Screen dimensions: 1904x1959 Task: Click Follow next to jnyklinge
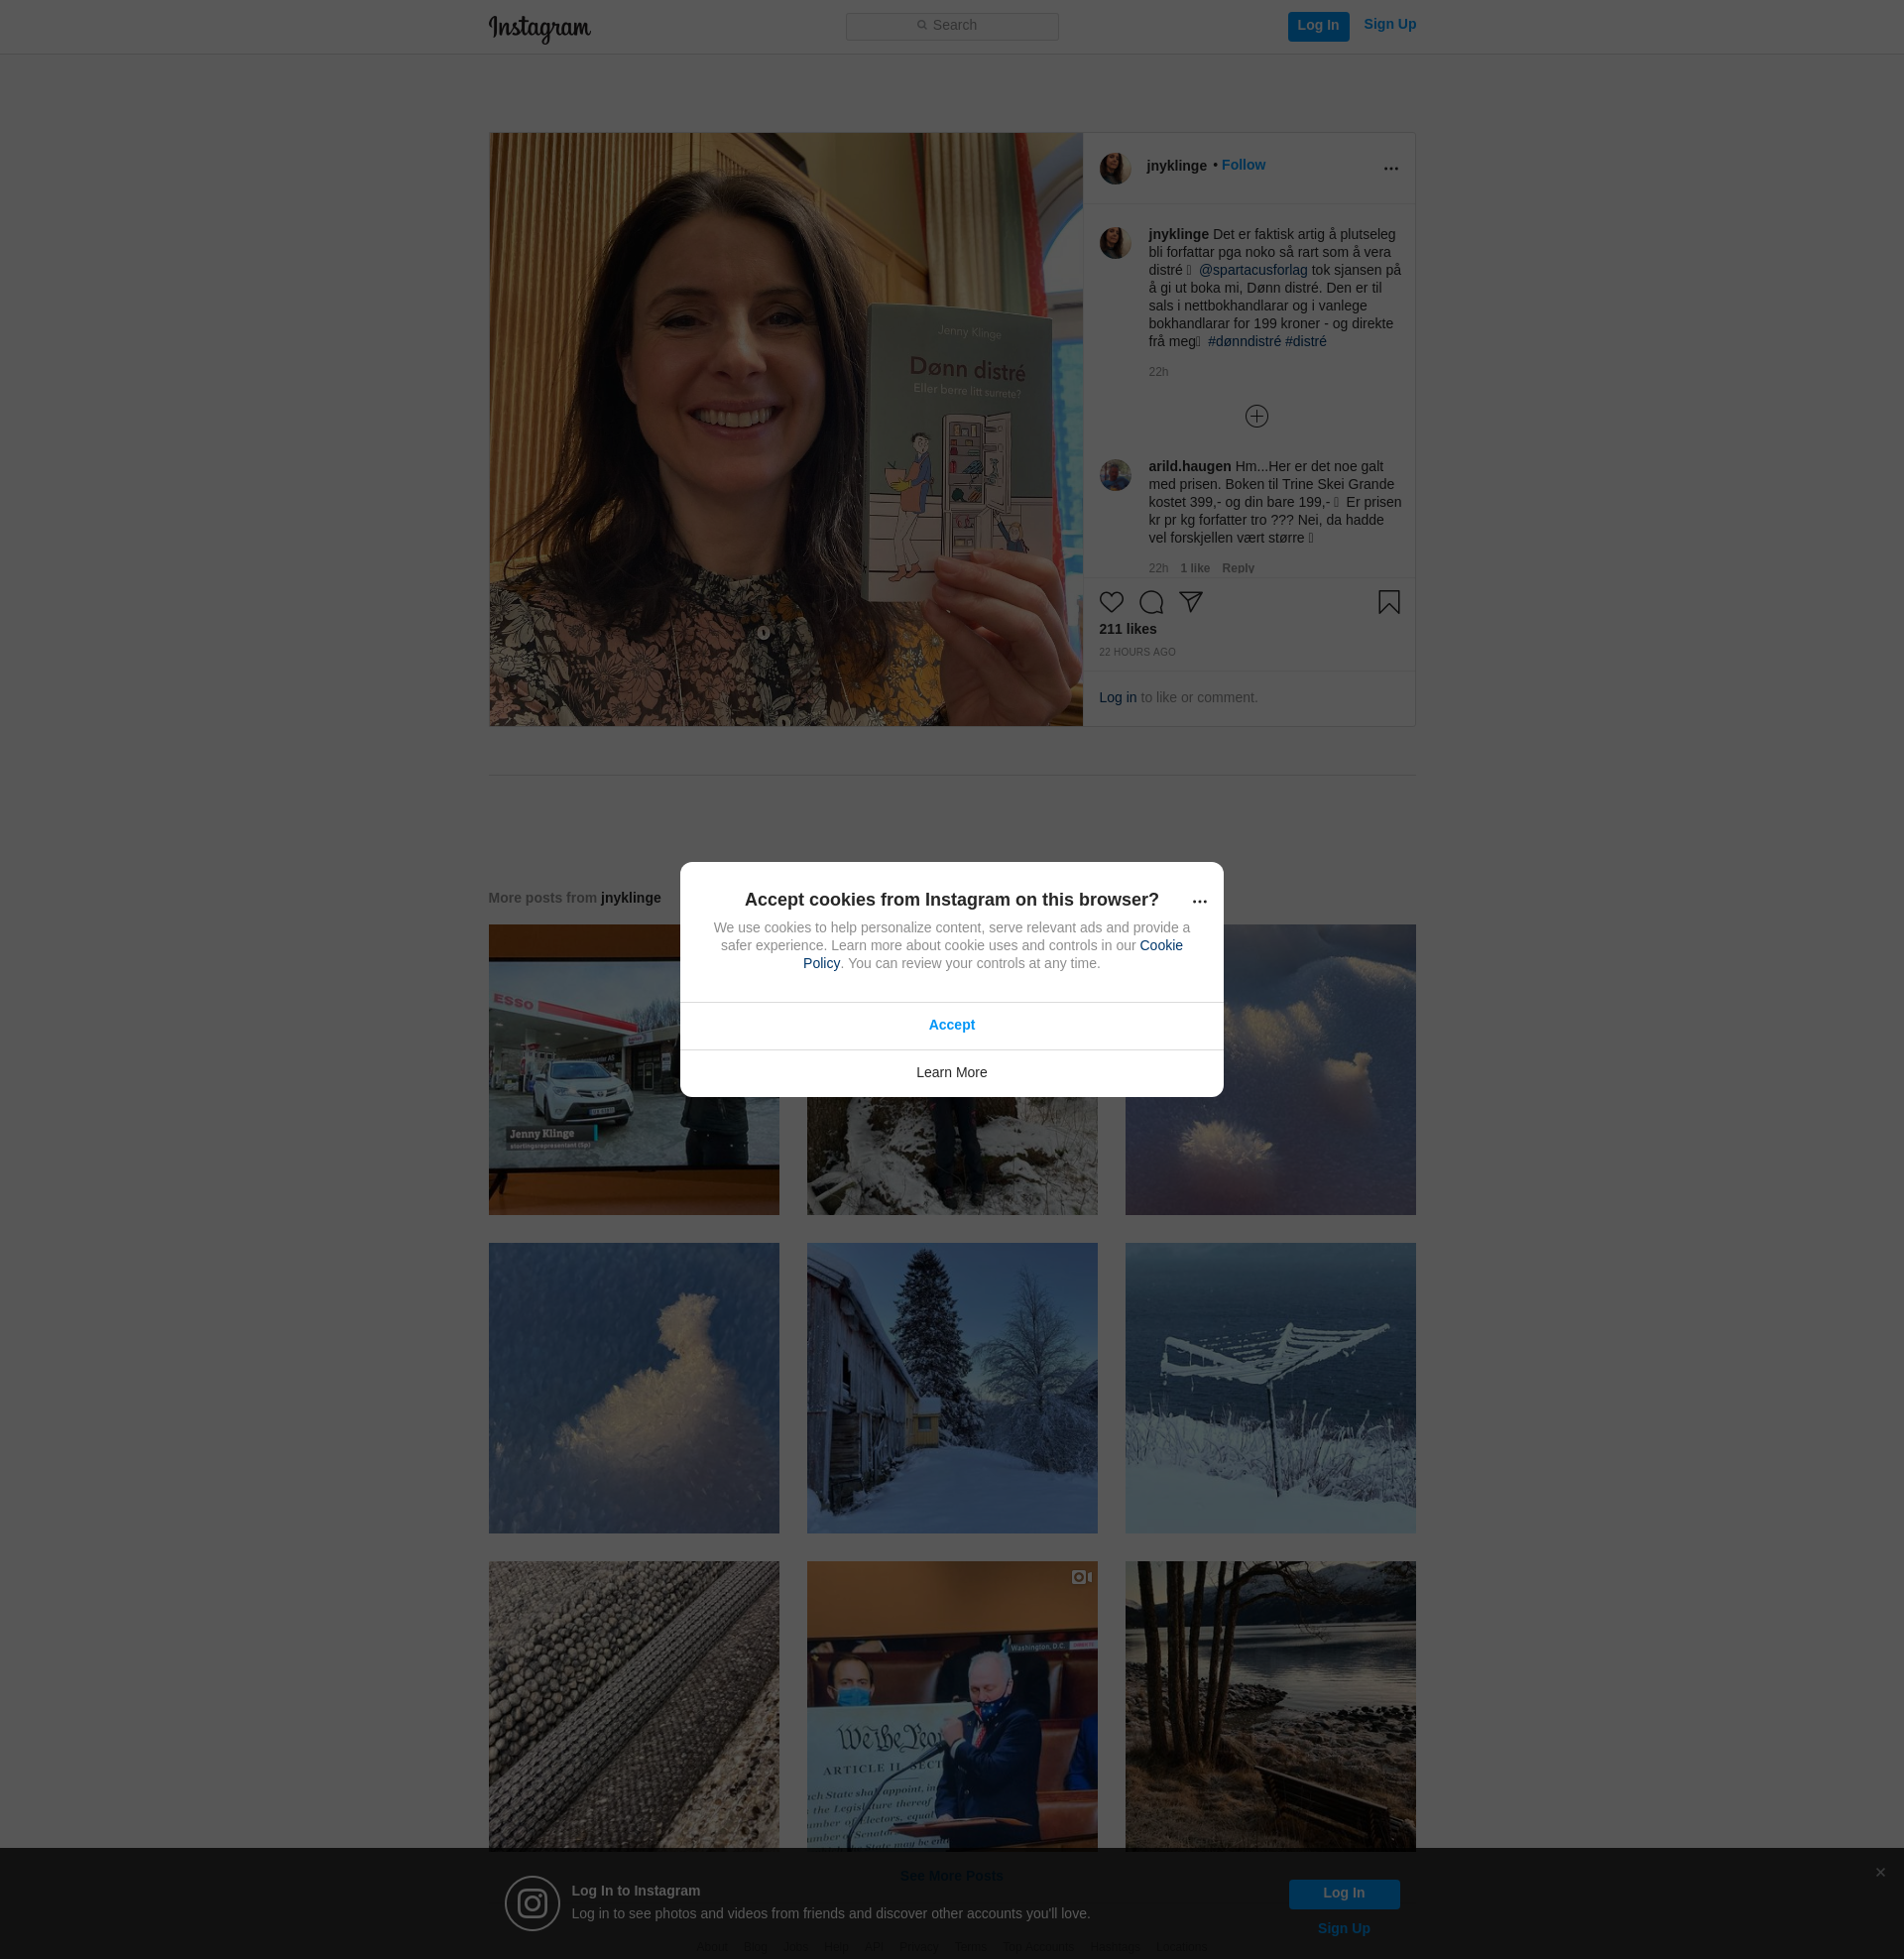[x=1243, y=165]
